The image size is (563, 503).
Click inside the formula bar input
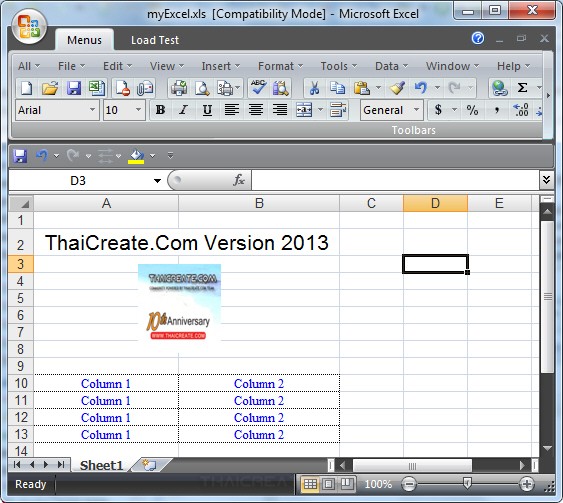pos(395,180)
